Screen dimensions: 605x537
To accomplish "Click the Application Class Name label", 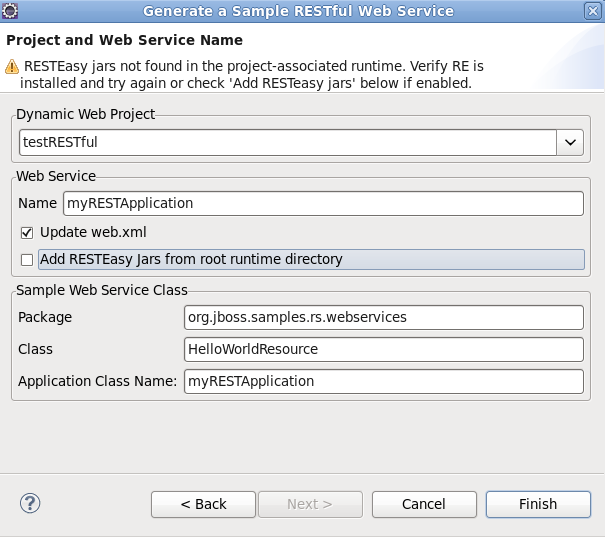I will point(97,382).
